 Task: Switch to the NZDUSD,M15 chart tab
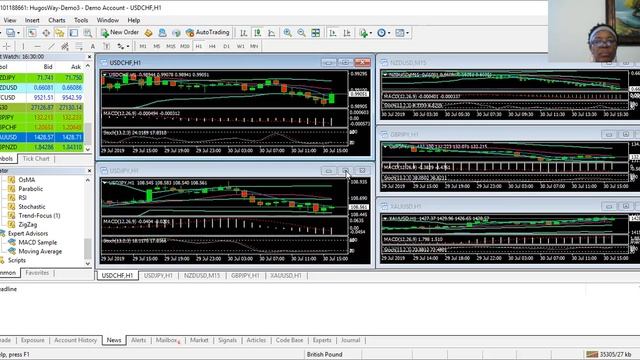pyautogui.click(x=202, y=276)
